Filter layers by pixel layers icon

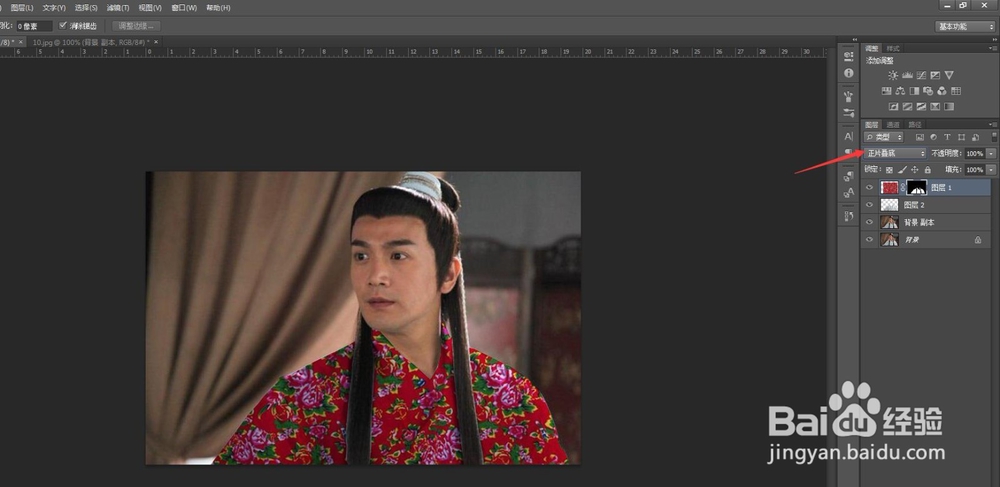[x=920, y=137]
